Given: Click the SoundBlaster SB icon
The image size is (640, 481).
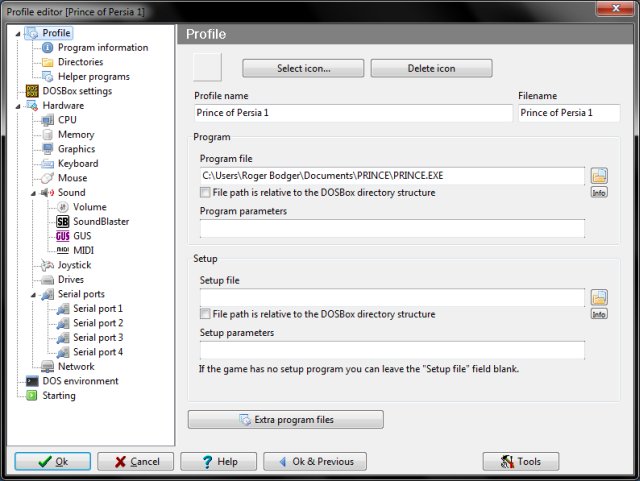Looking at the screenshot, I should [62, 222].
